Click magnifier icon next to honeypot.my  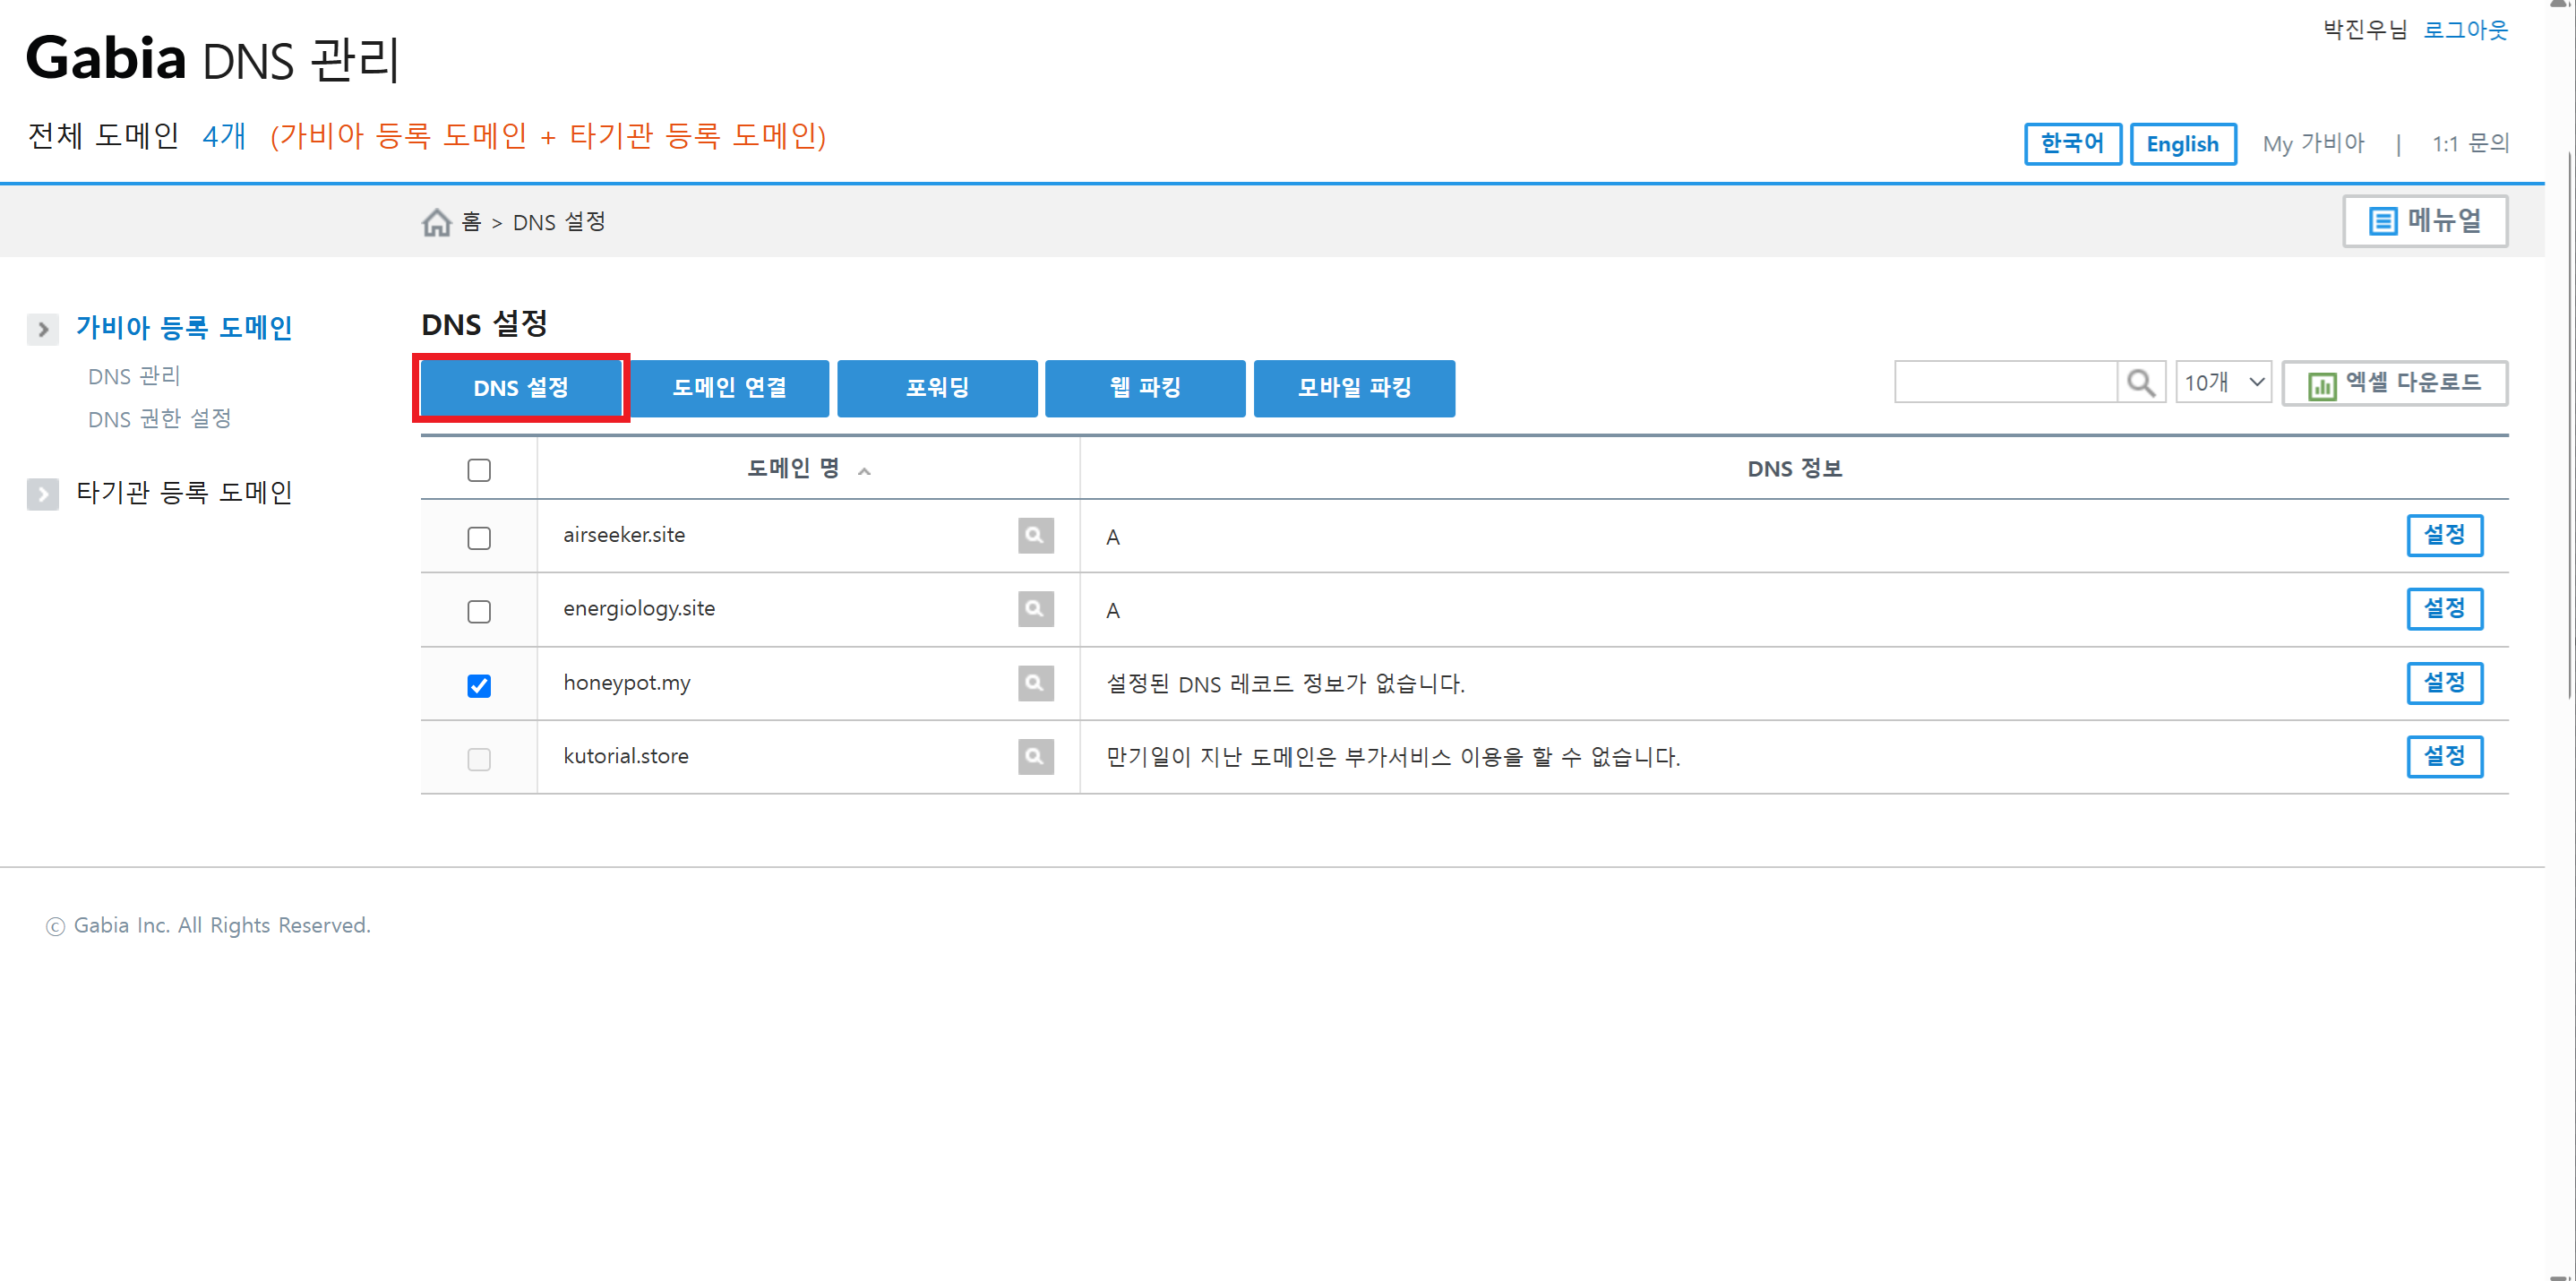1035,683
